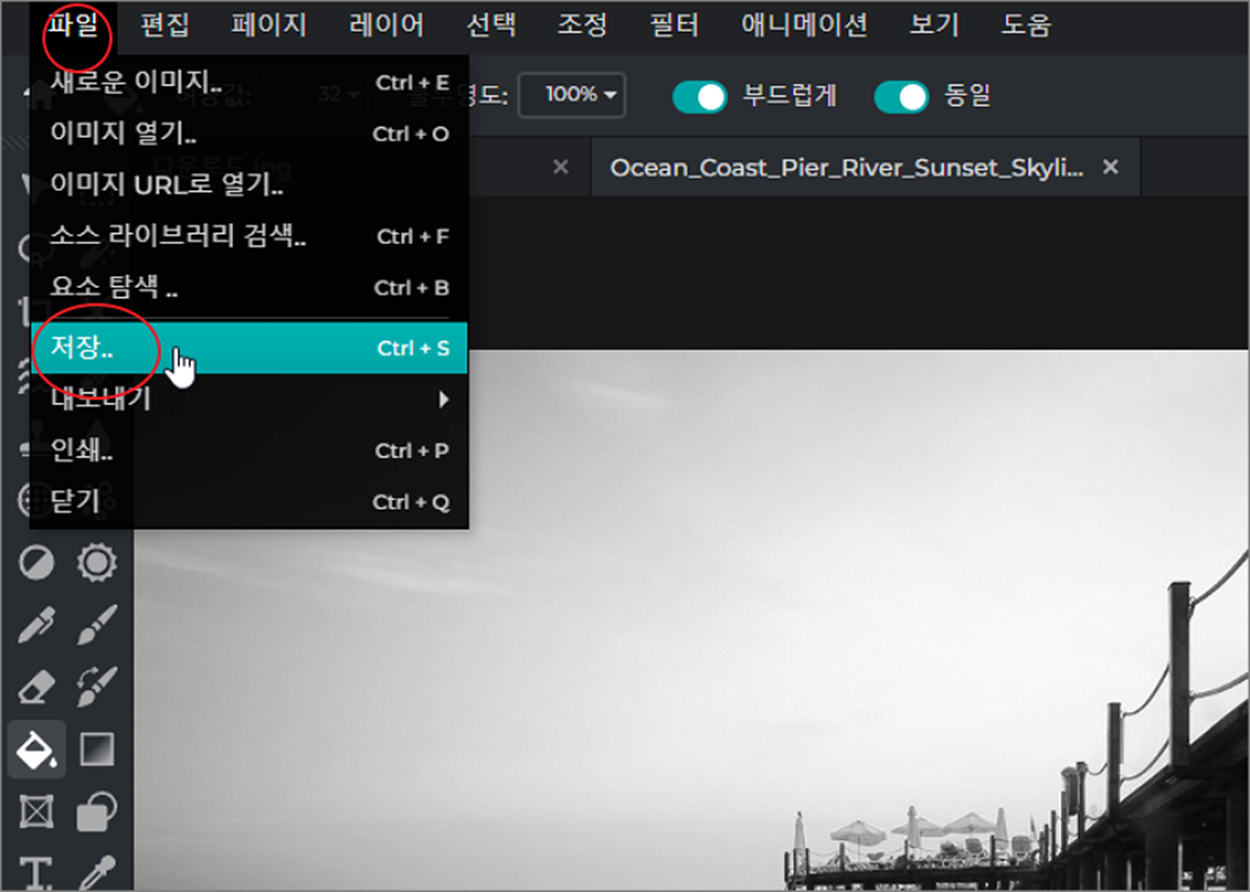The height and width of the screenshot is (892, 1250).
Task: Select the Eraser tool
Action: coord(37,687)
